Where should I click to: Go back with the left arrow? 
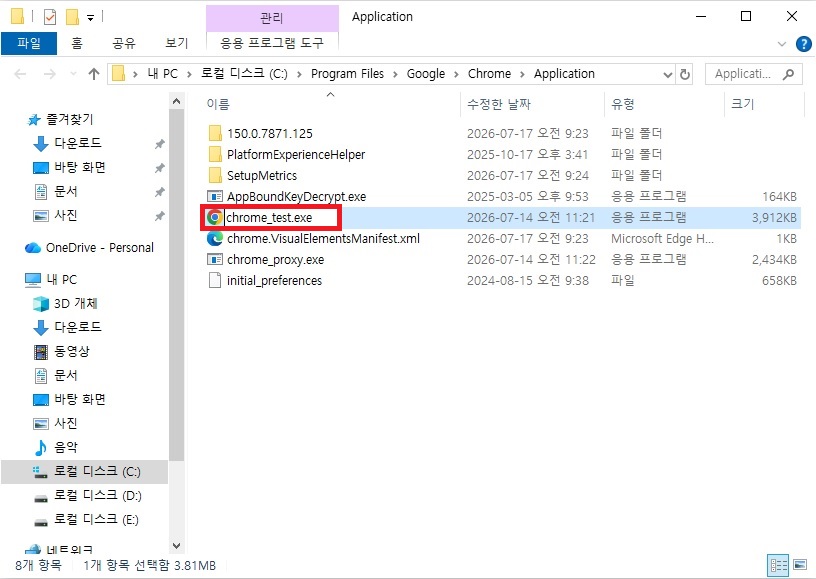pos(20,74)
